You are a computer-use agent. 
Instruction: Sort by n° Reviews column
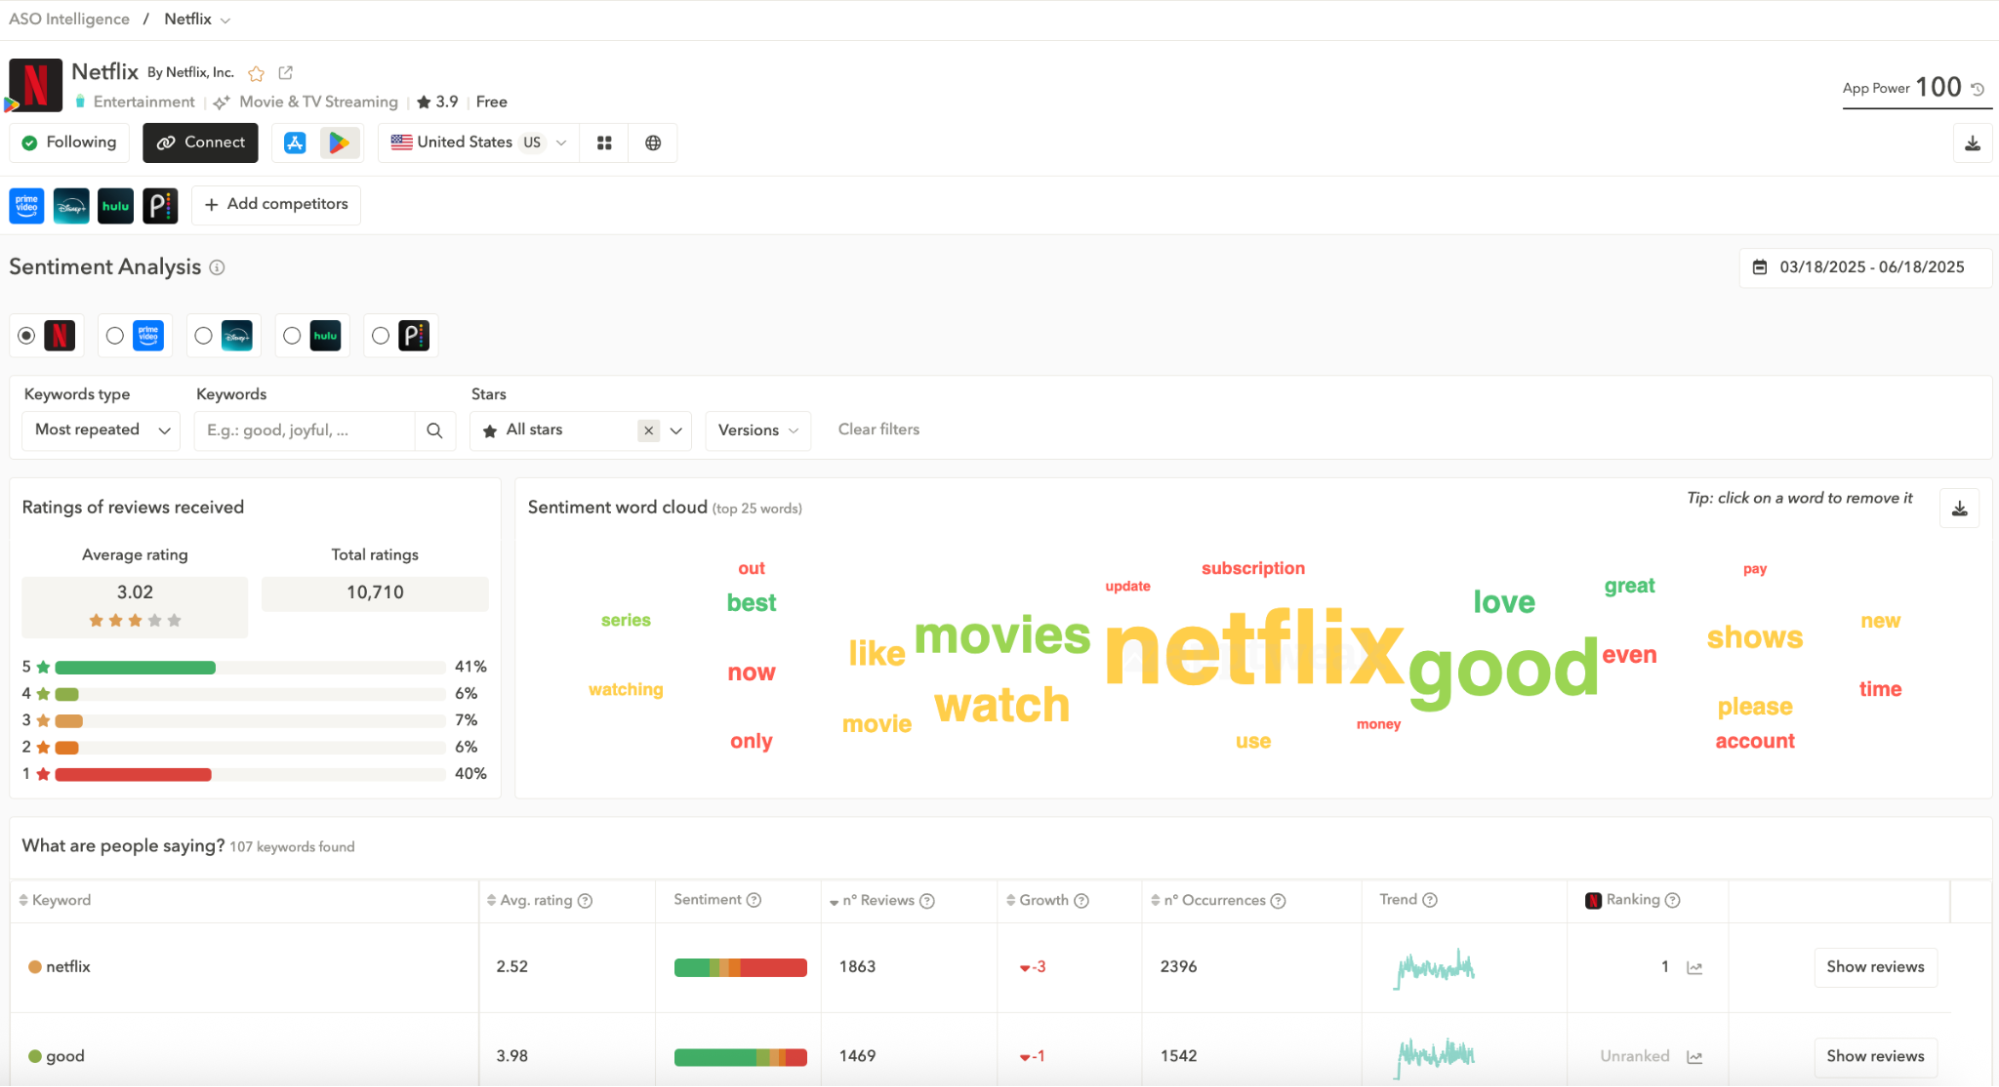[x=871, y=901]
